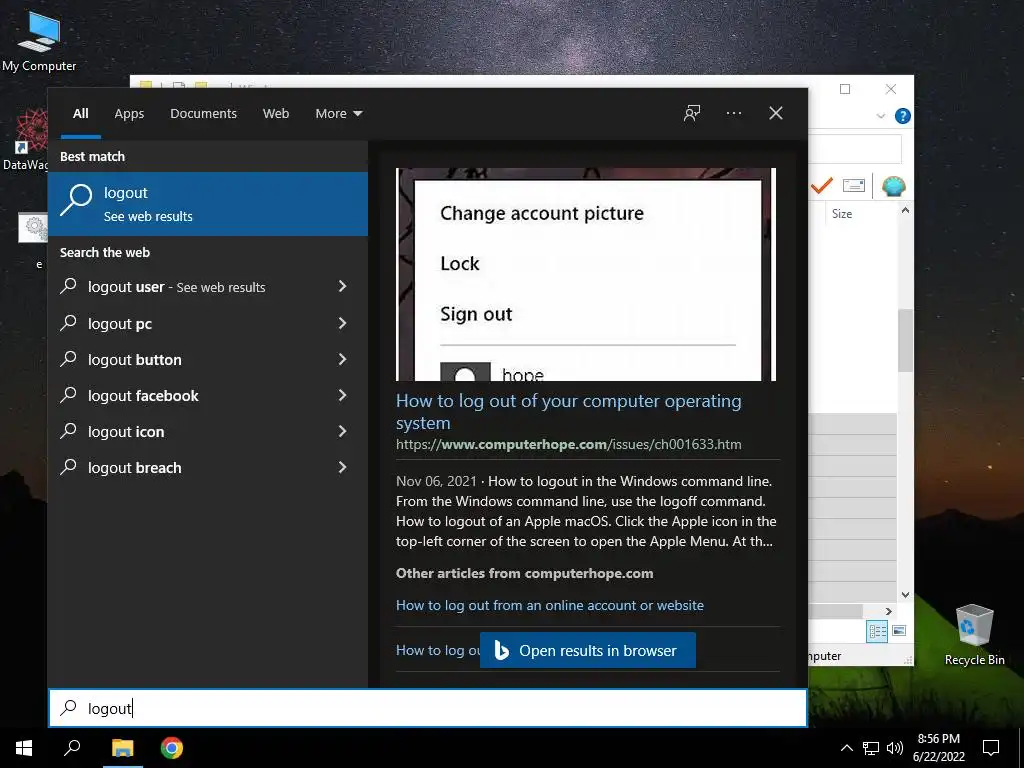Image resolution: width=1024 pixels, height=768 pixels.
Task: Show hidden system tray icons
Action: [x=846, y=748]
